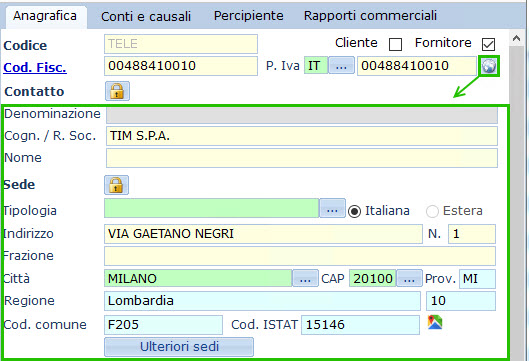Select the Estera radio button
This screenshot has width=529, height=361.
point(432,212)
